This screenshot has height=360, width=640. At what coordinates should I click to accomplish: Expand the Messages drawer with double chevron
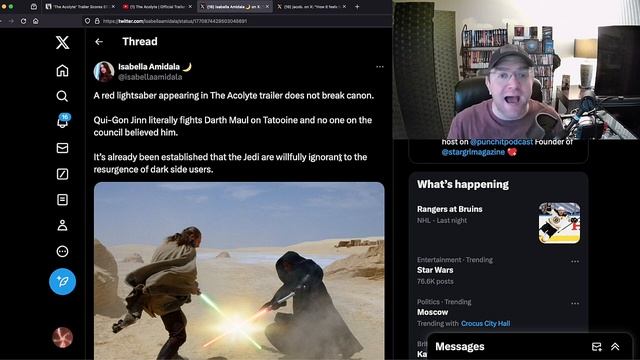click(x=615, y=347)
